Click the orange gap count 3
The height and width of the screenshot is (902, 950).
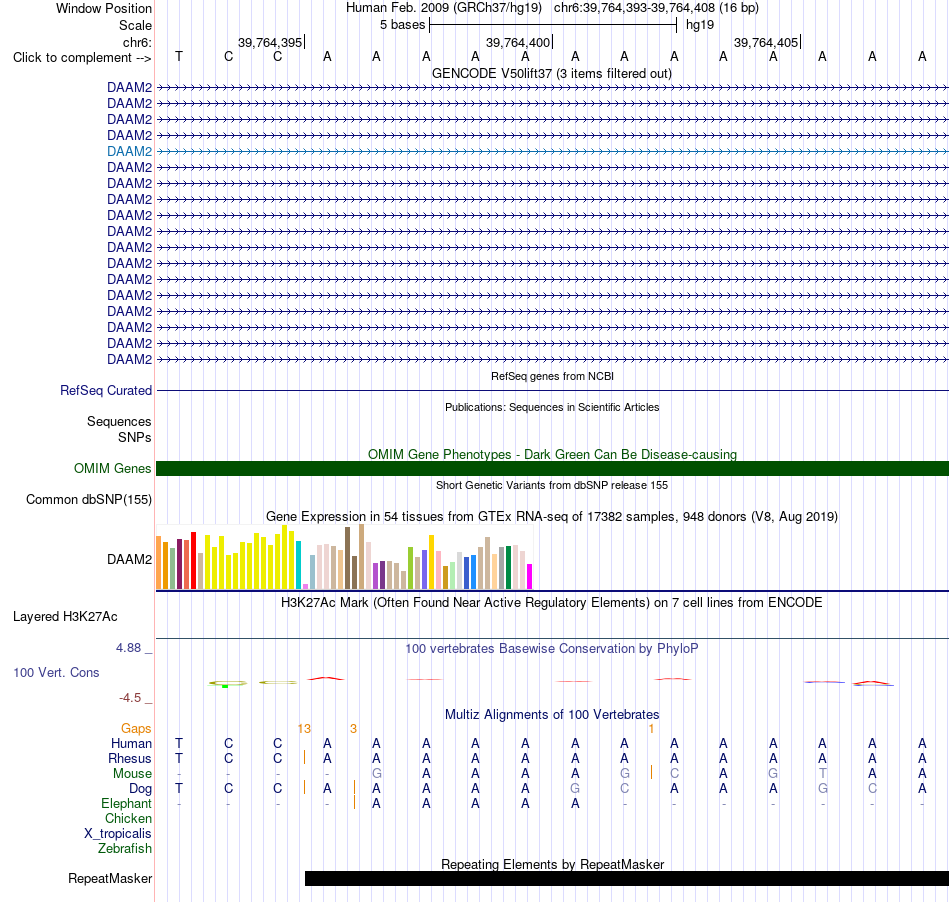coord(353,729)
